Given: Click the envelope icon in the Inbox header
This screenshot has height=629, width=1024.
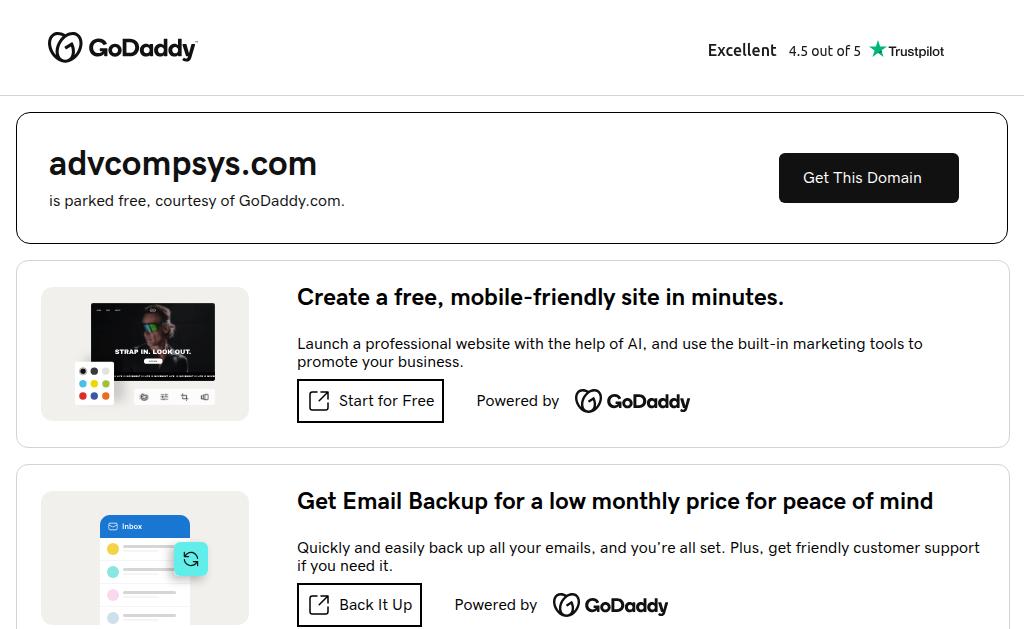Looking at the screenshot, I should pyautogui.click(x=113, y=526).
